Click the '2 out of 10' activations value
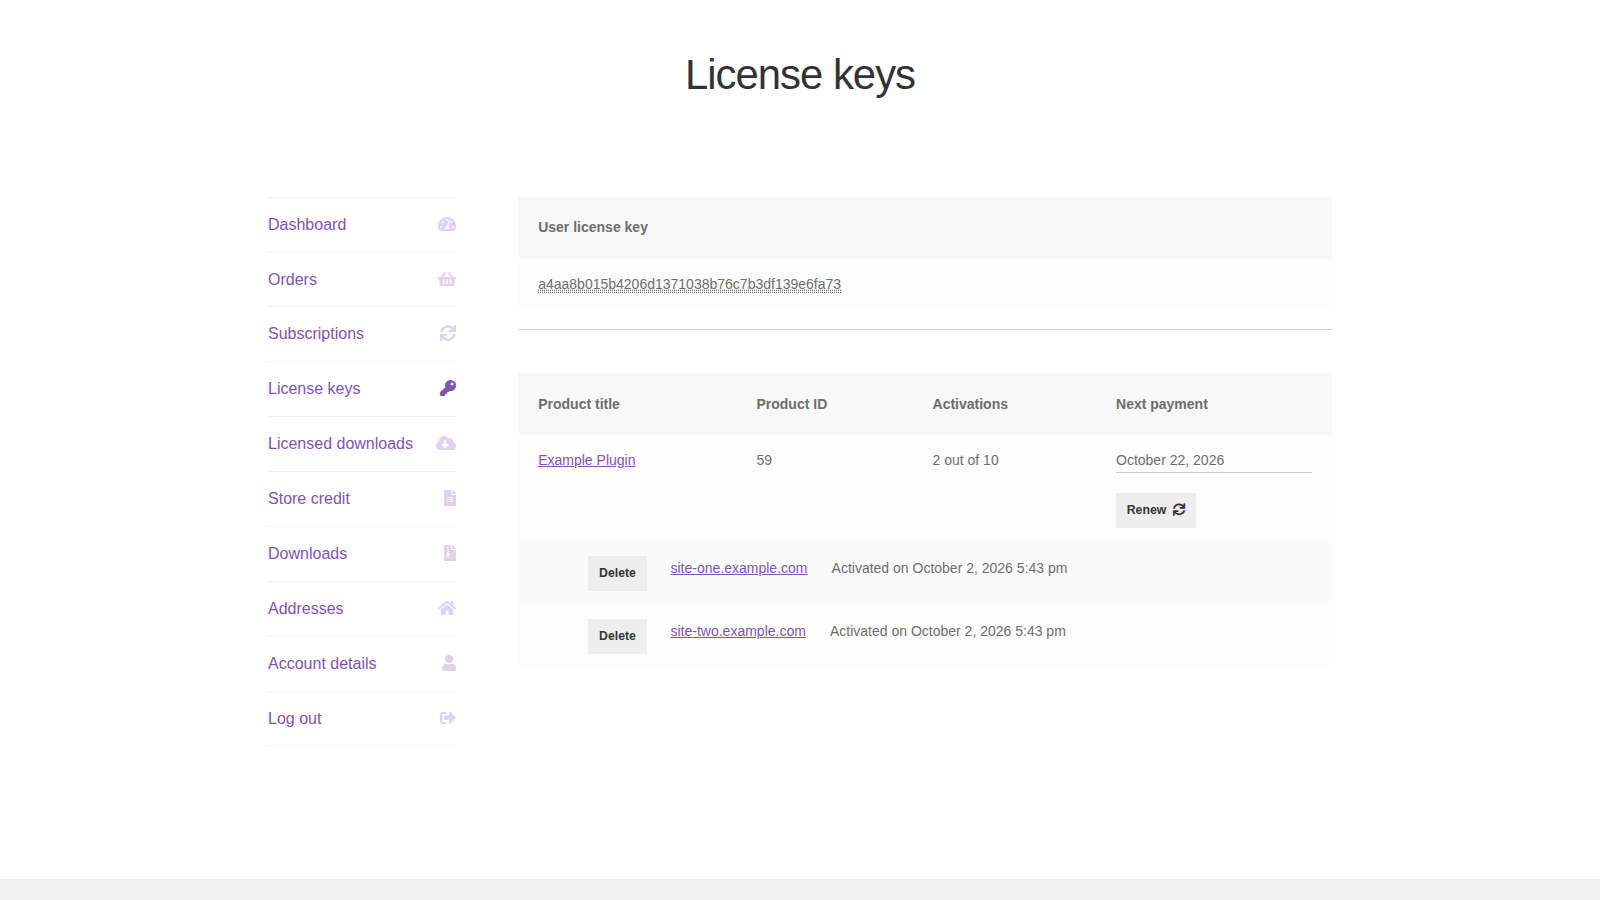The height and width of the screenshot is (900, 1600). tap(965, 460)
